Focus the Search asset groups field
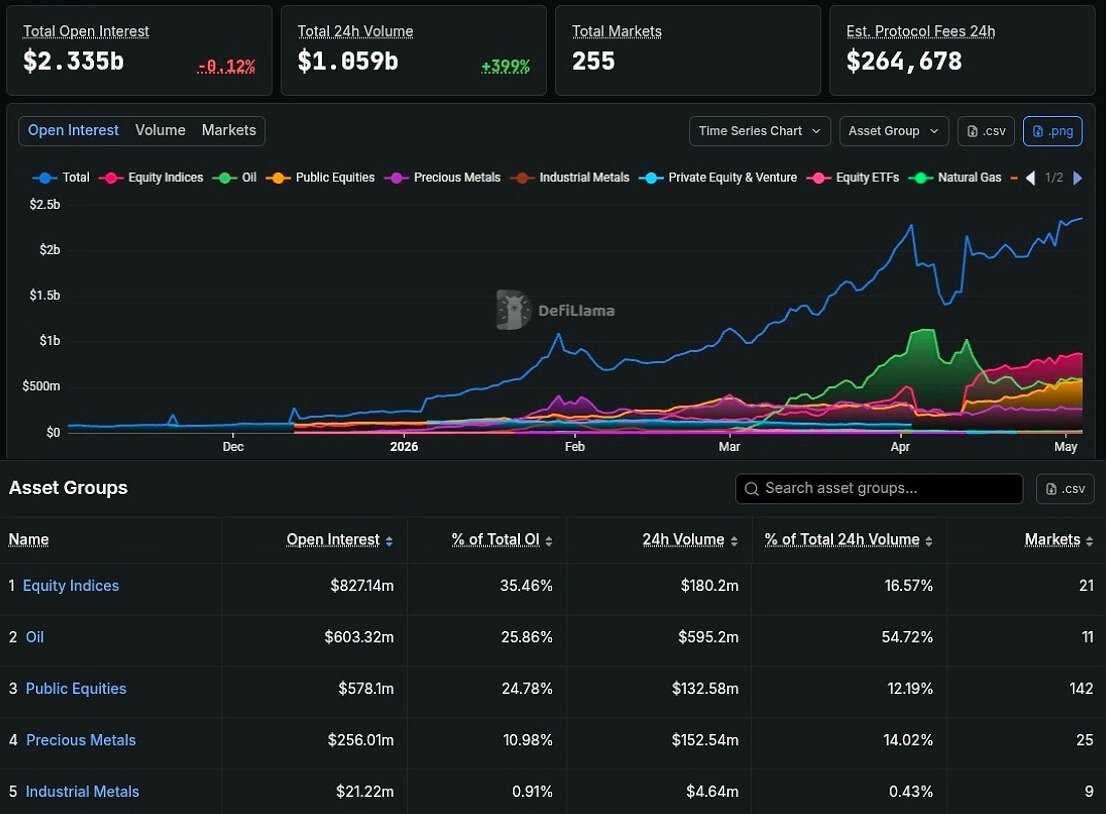This screenshot has width=1106, height=814. point(879,489)
